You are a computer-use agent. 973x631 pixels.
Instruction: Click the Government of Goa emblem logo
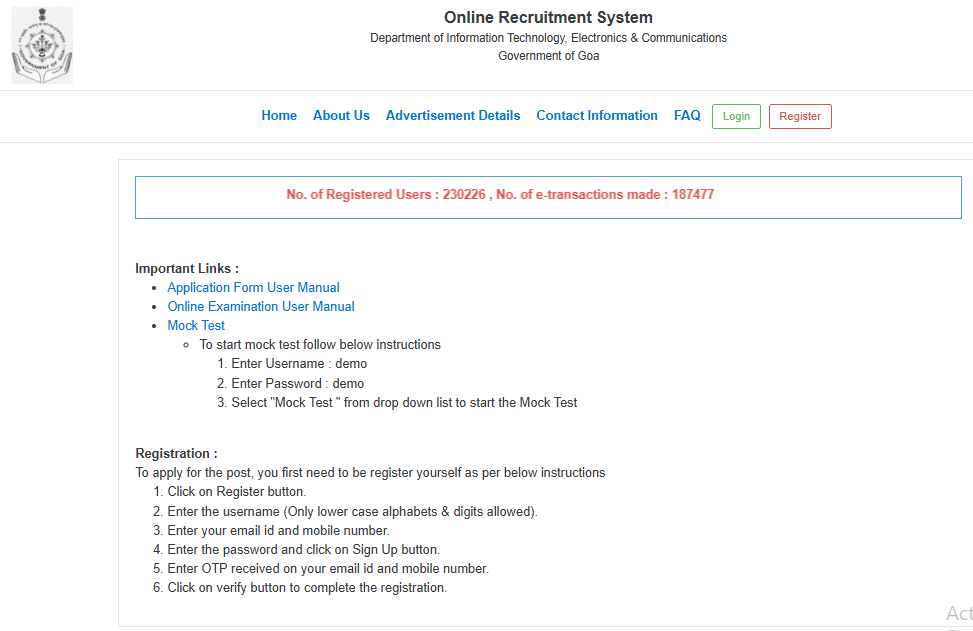pos(42,46)
